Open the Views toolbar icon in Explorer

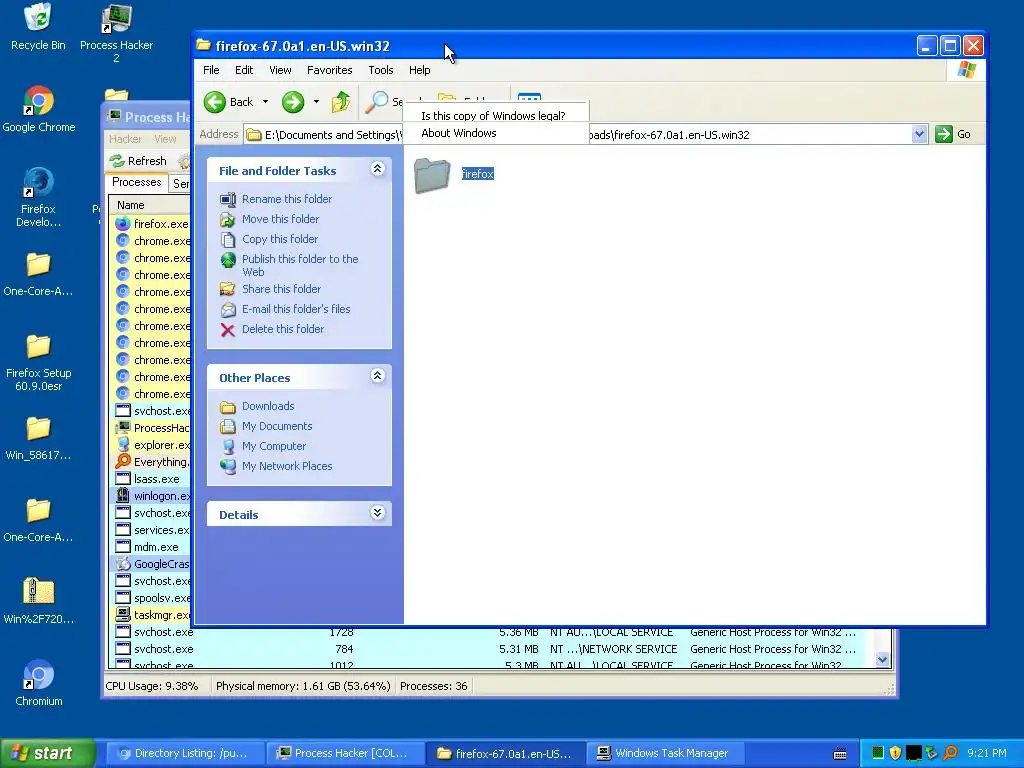(x=529, y=97)
